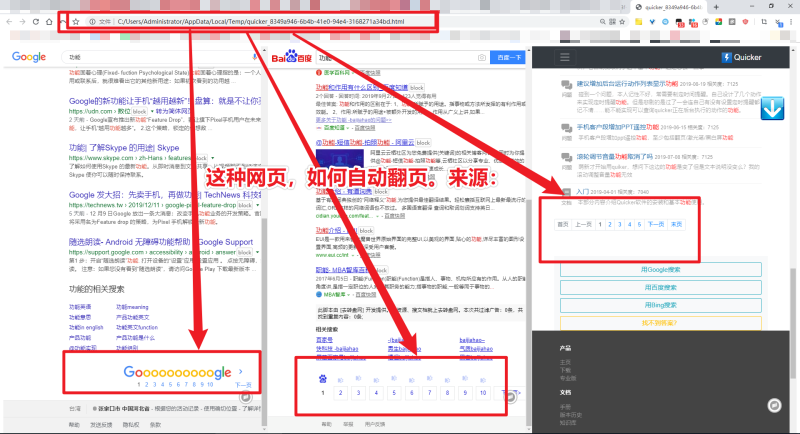Image resolution: width=800 pixels, height=434 pixels.
Task: Expand dropdown arrow beside the skype.com result URL
Action: (213, 158)
